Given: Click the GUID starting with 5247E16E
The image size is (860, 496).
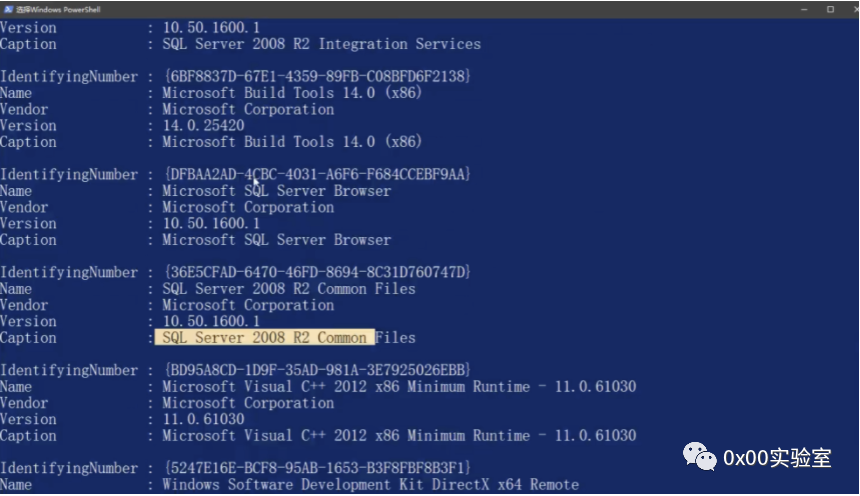Looking at the screenshot, I should 317,469.
